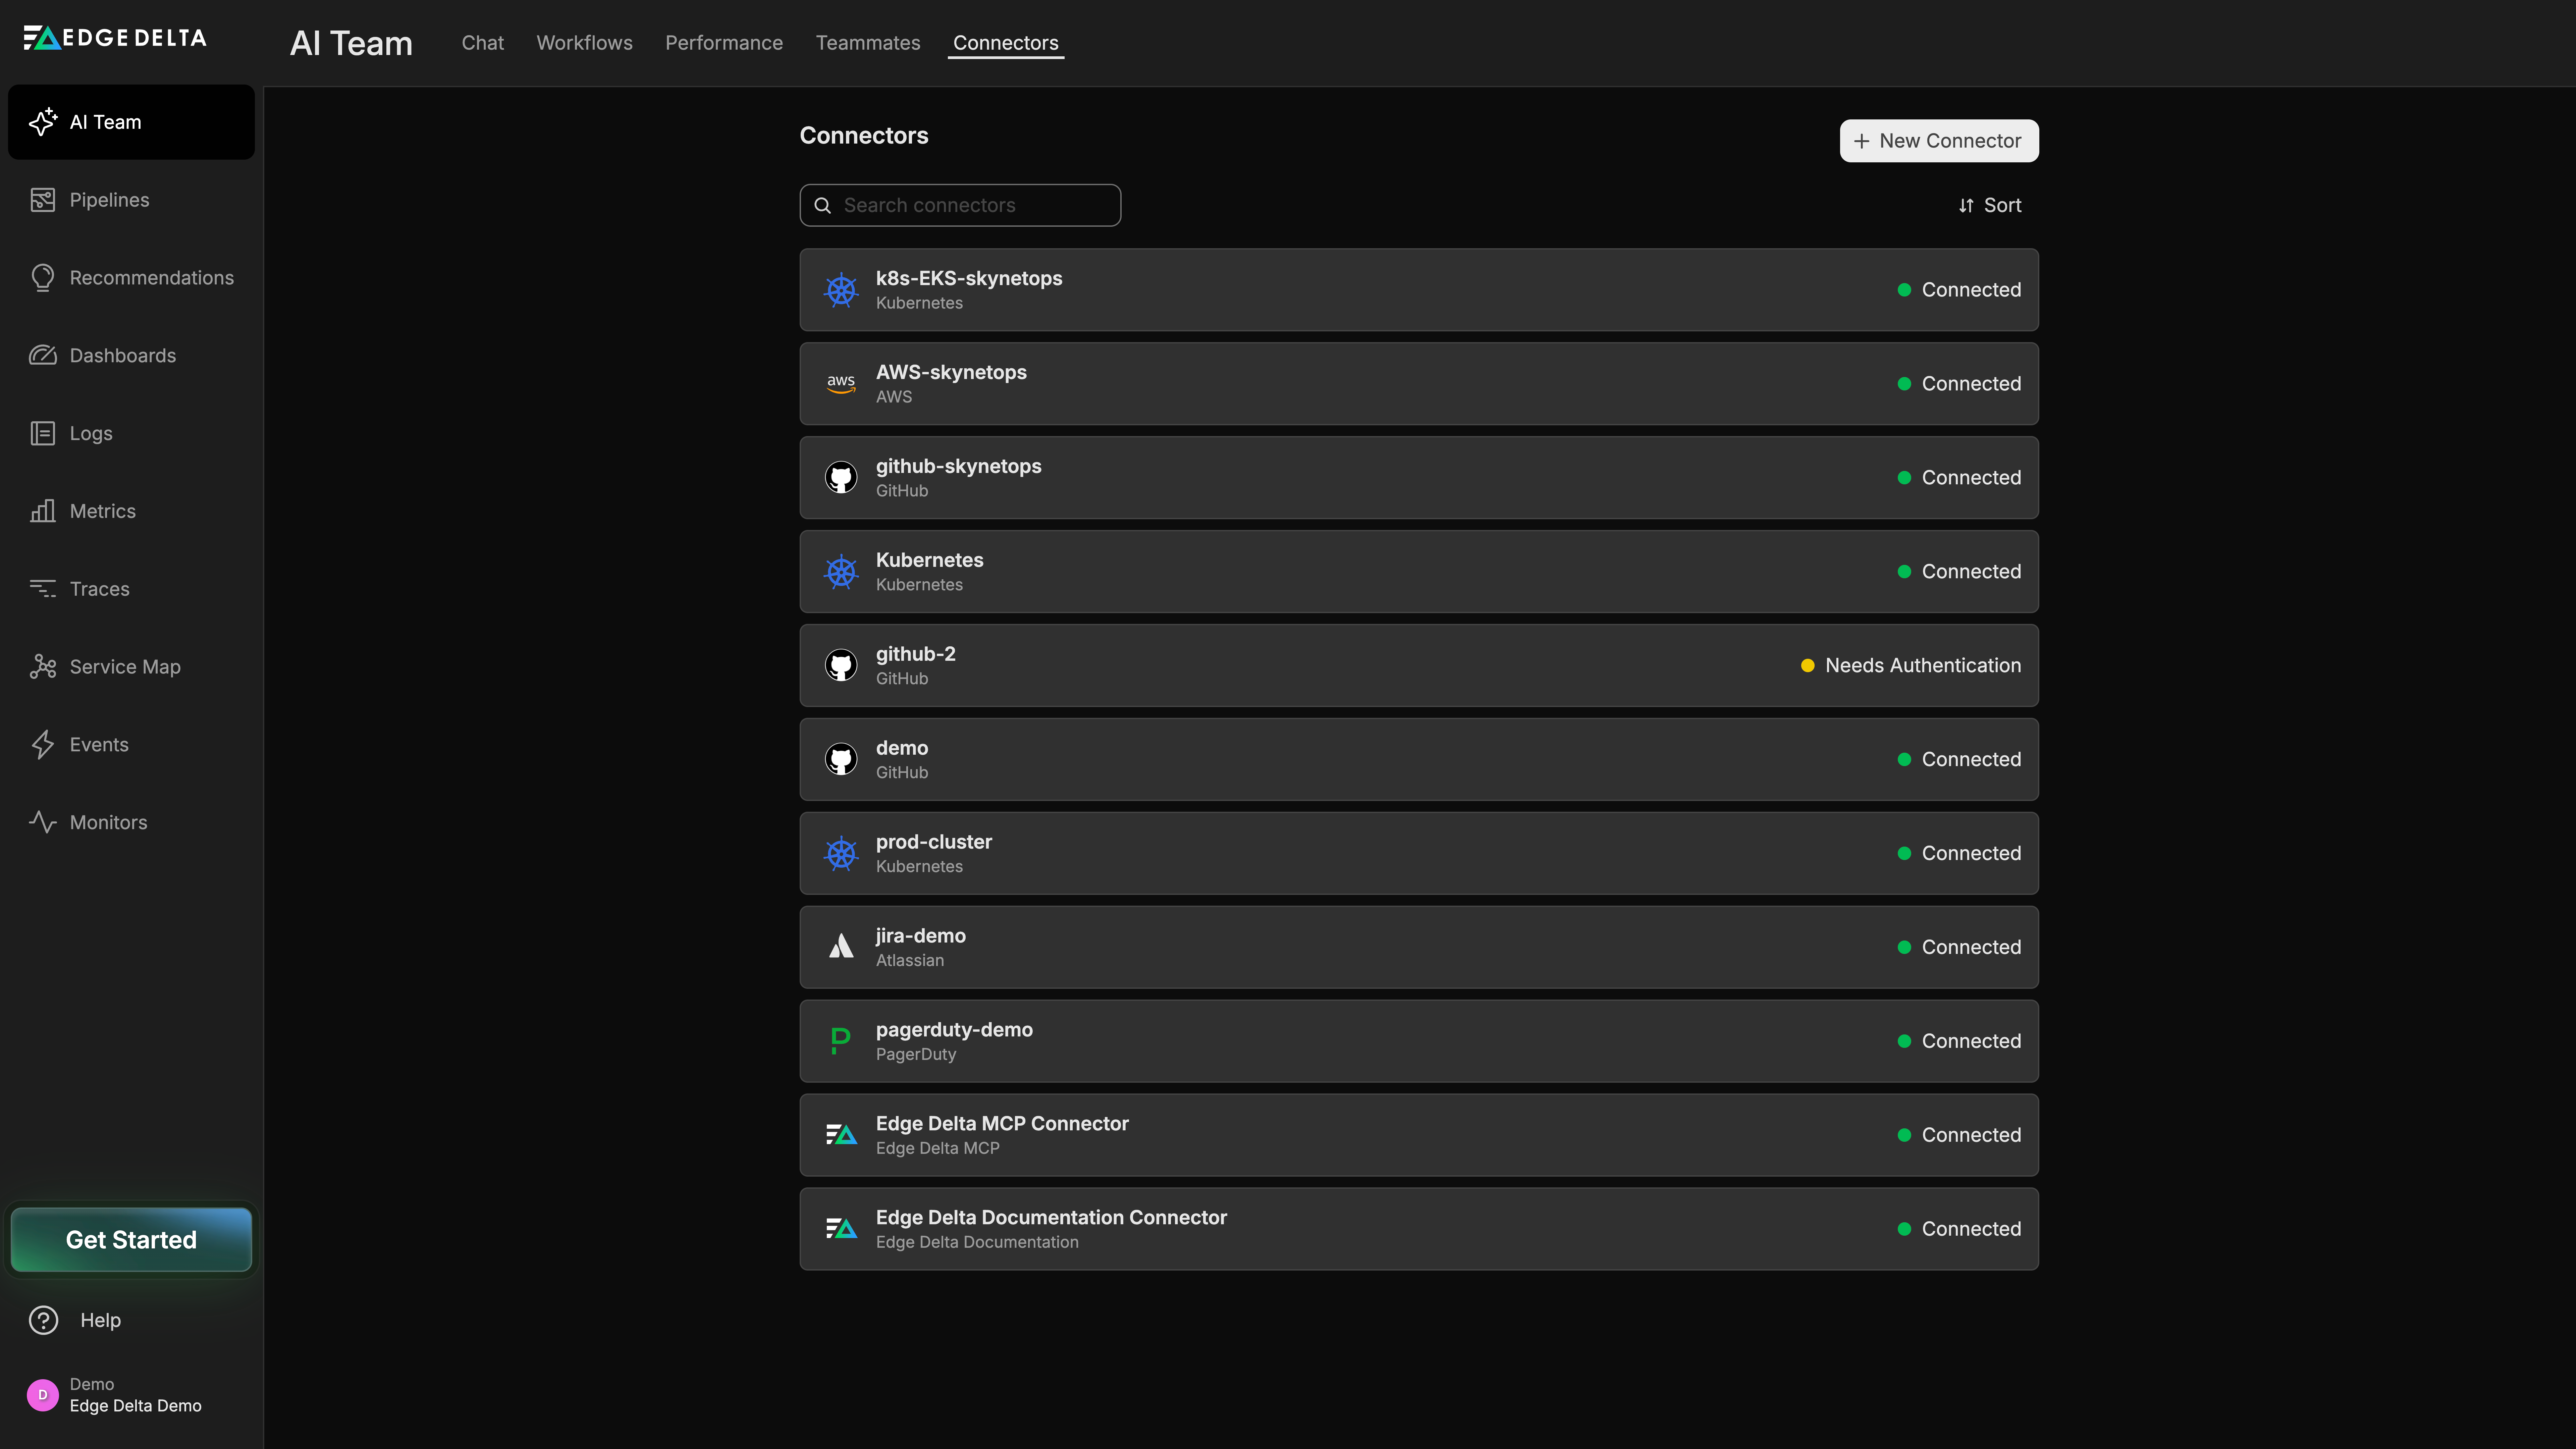Click the AWS logo for AWS-skynetops
2576x1449 pixels.
(x=841, y=384)
